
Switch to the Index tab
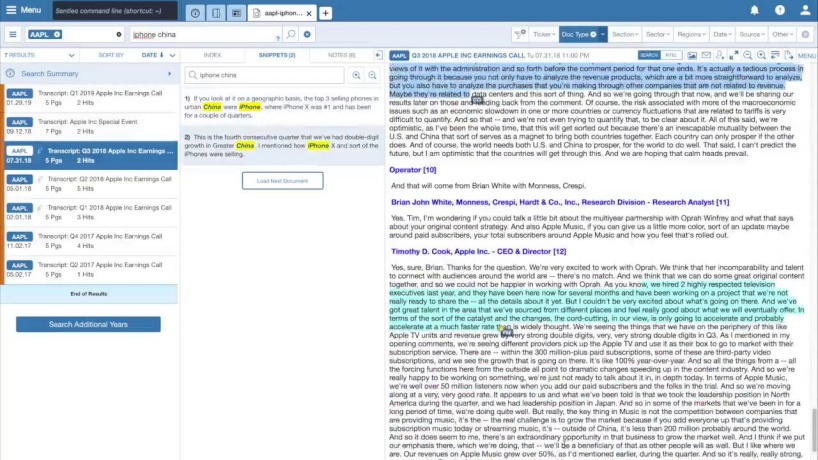[212, 55]
